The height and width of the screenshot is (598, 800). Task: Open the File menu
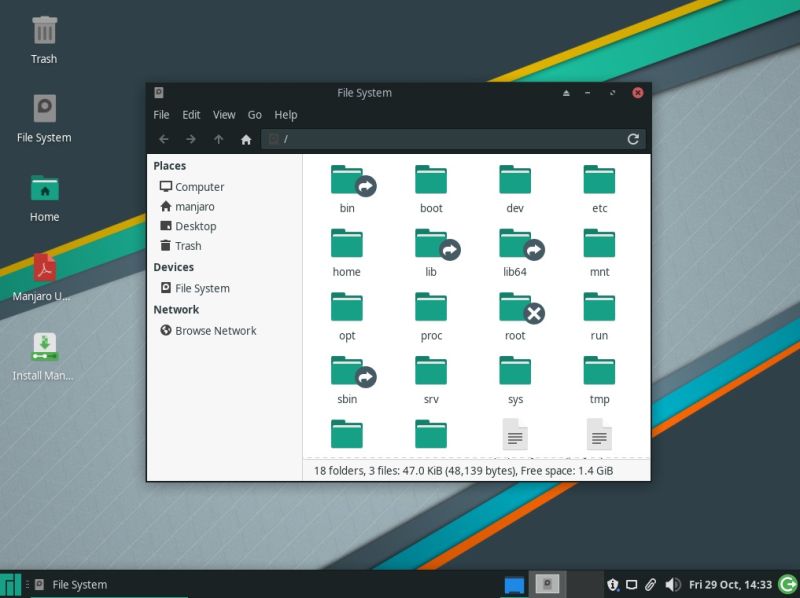point(160,115)
